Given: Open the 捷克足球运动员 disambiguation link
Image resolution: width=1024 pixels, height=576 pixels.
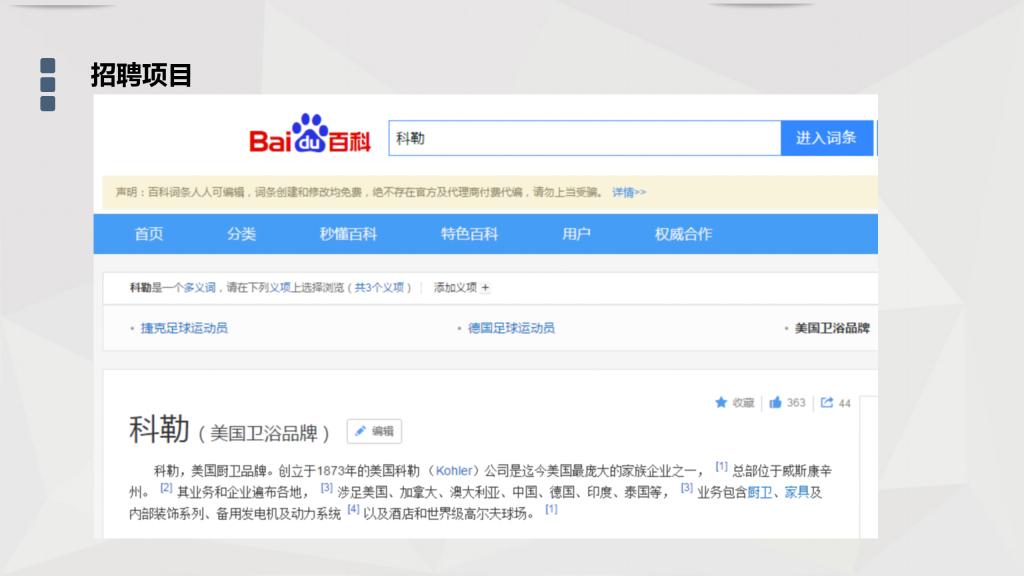Looking at the screenshot, I should (x=184, y=328).
